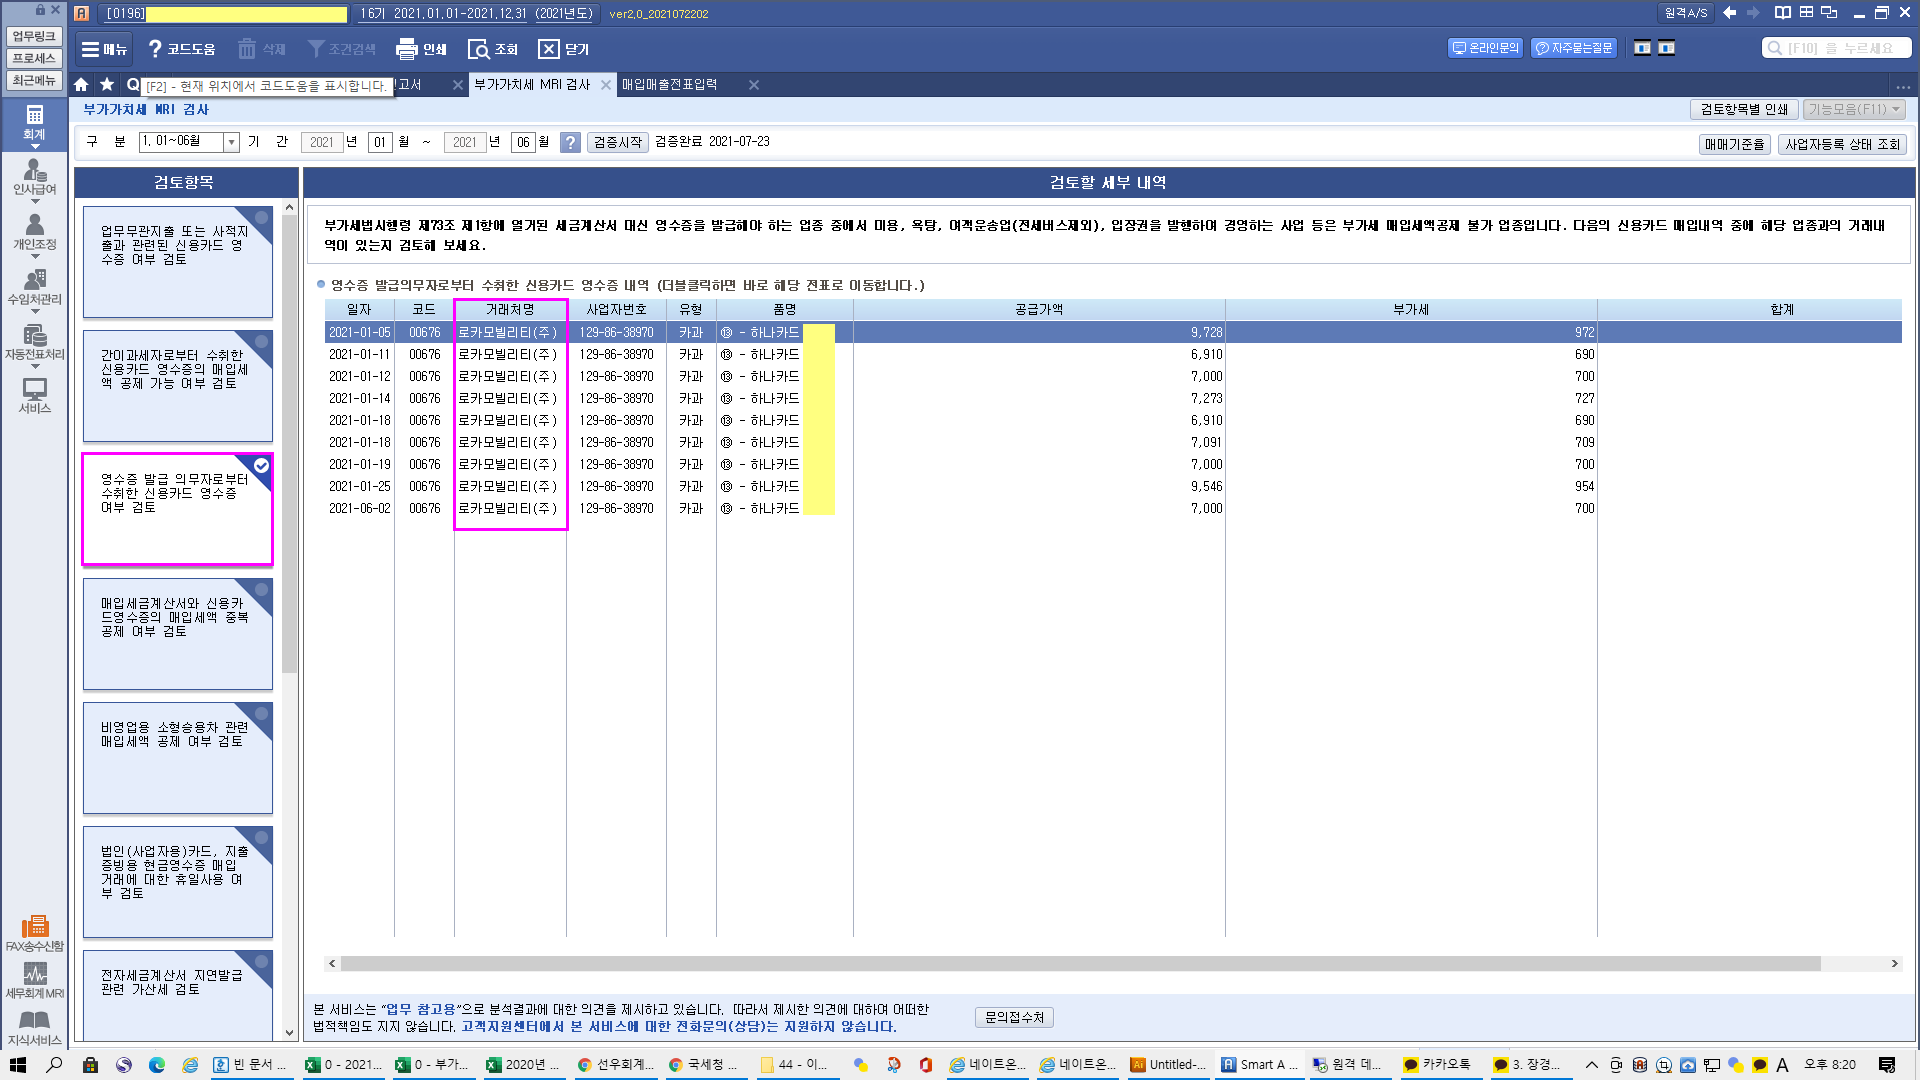Select the 부가가치세 MRI 검사 tab

point(532,85)
